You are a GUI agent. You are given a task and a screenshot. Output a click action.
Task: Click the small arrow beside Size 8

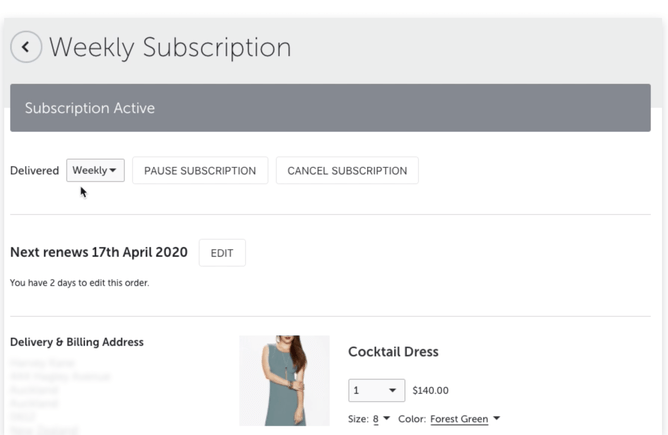pos(387,419)
